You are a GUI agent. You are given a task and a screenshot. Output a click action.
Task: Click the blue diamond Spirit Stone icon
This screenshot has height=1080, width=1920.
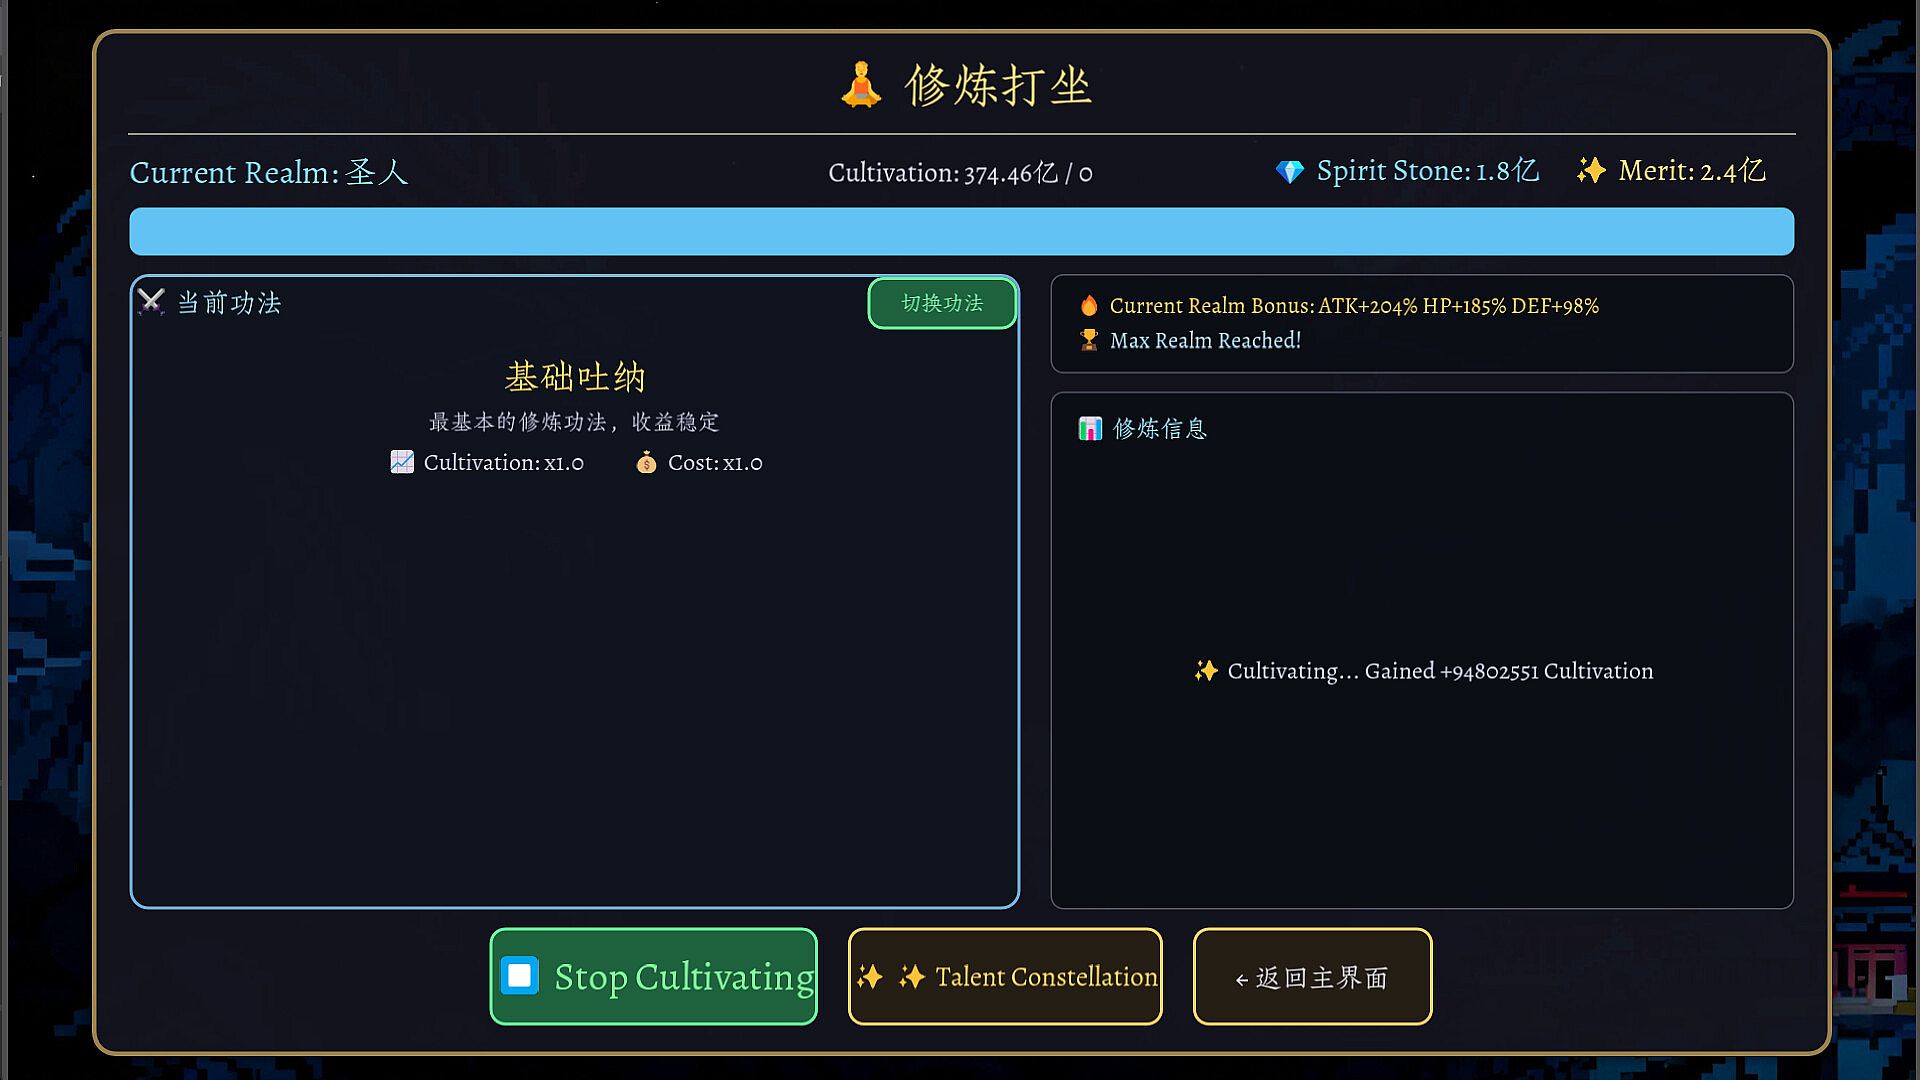pyautogui.click(x=1289, y=172)
